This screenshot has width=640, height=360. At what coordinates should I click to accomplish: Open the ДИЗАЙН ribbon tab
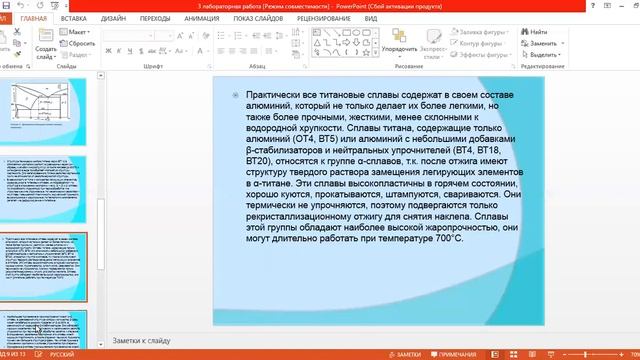[x=113, y=18]
